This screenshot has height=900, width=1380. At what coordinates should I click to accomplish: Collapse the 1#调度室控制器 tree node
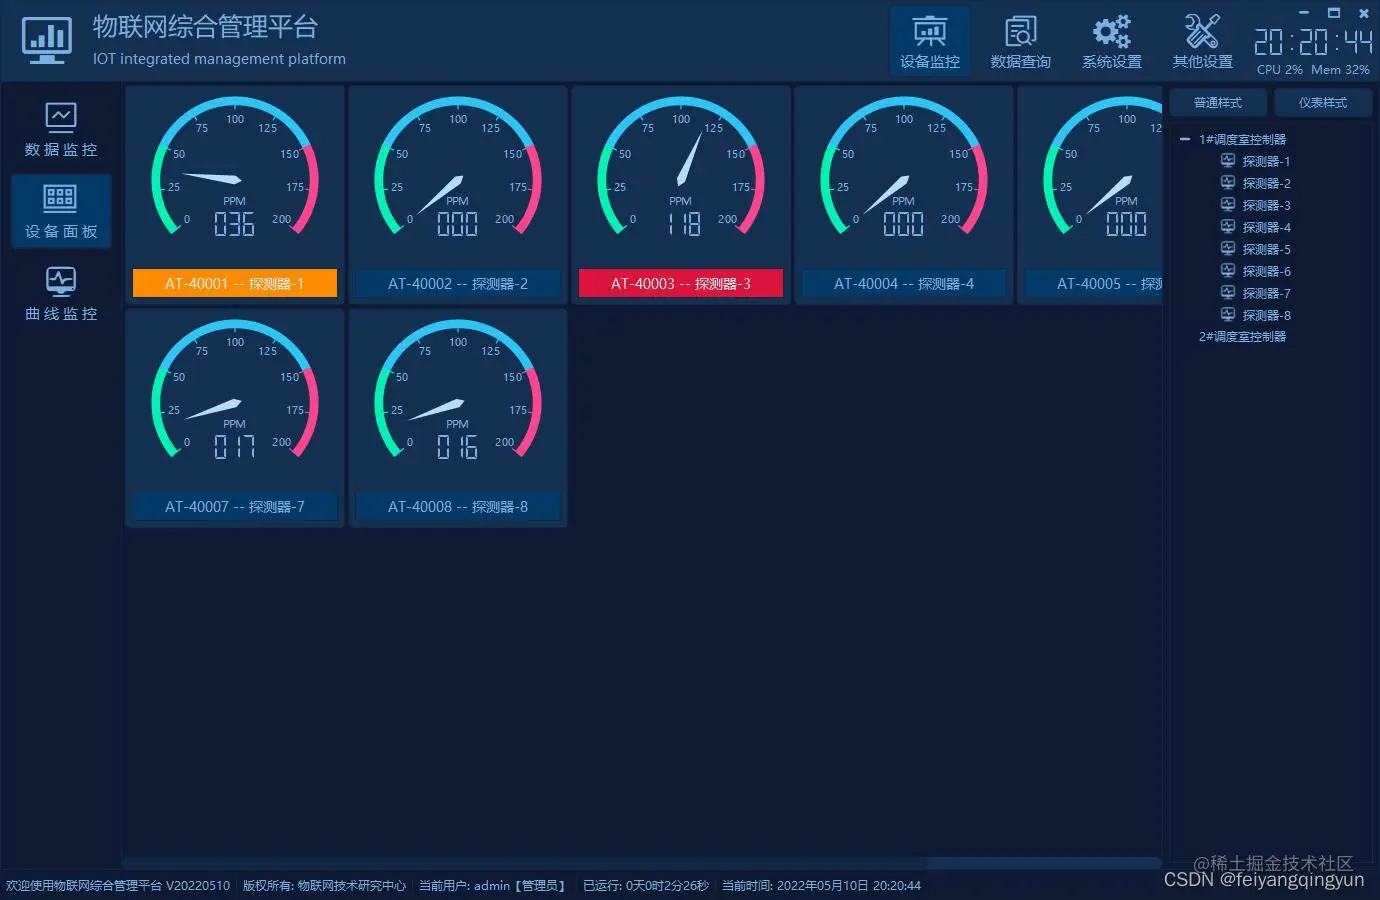click(x=1184, y=138)
